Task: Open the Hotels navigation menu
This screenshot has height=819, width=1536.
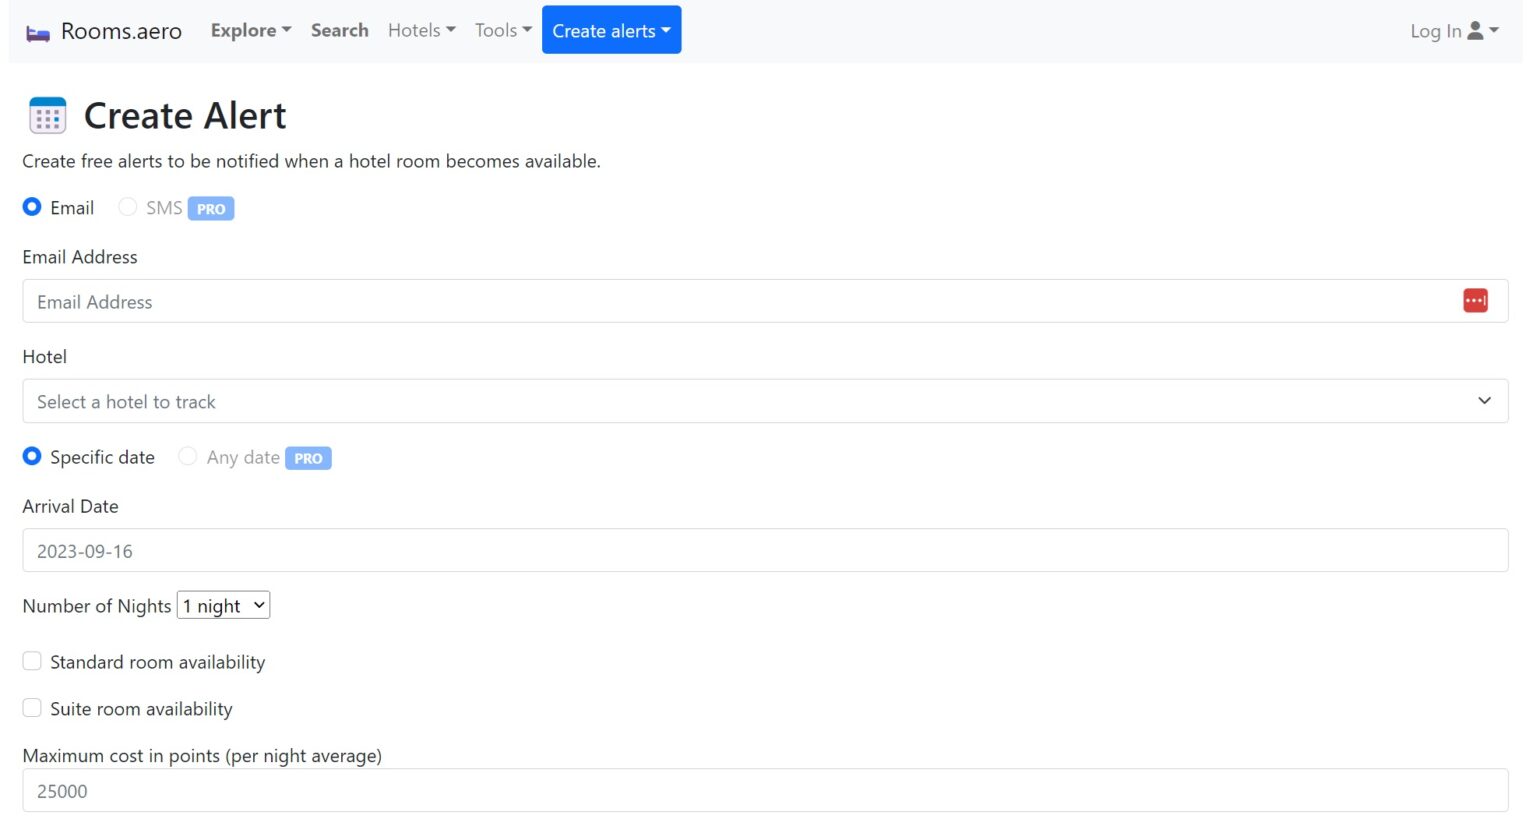Action: tap(421, 30)
